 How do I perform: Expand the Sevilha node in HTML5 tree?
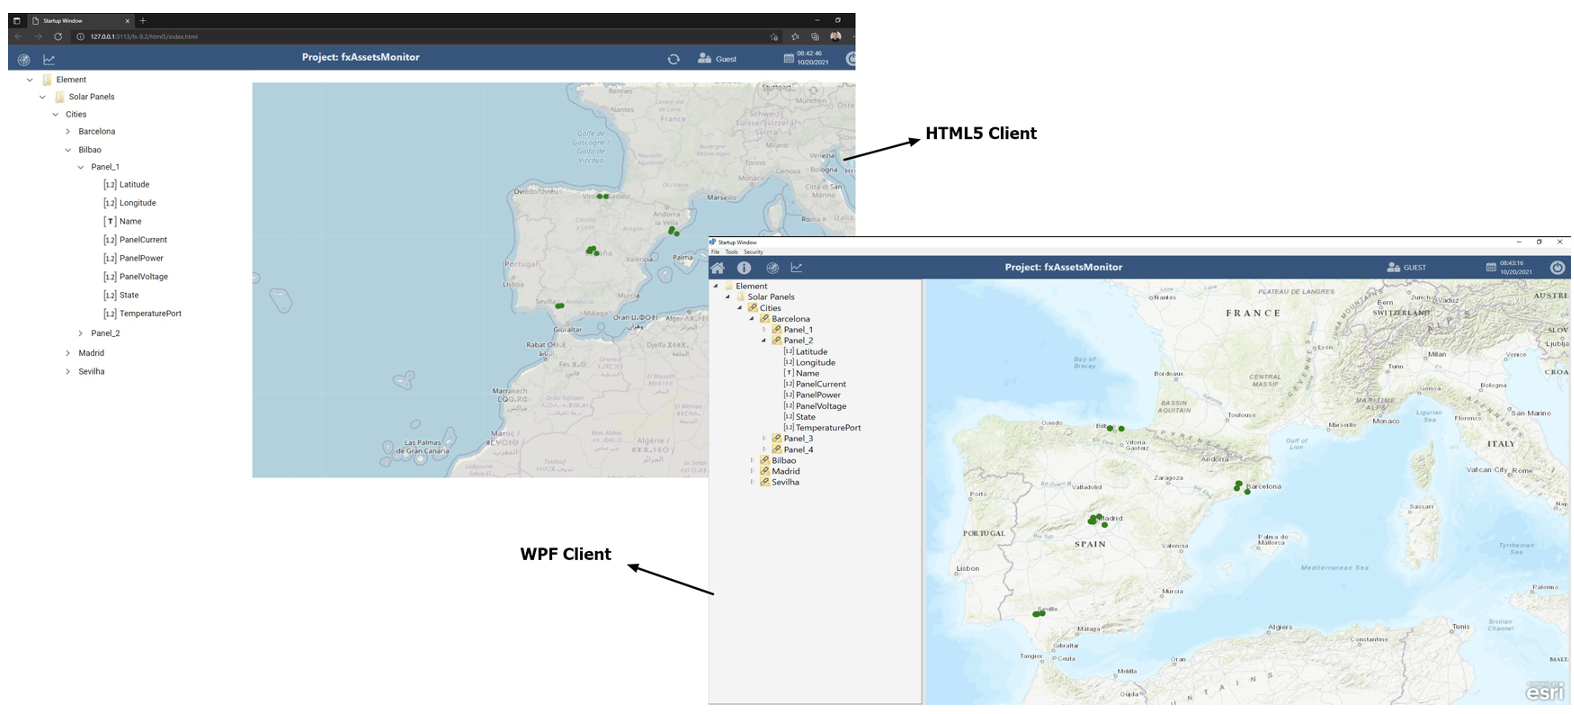68,372
